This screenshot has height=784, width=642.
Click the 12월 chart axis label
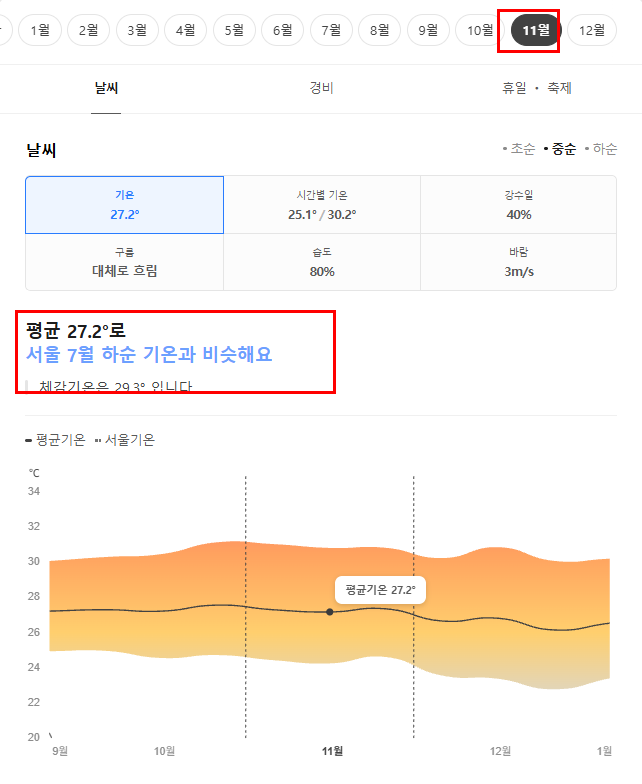(x=500, y=751)
